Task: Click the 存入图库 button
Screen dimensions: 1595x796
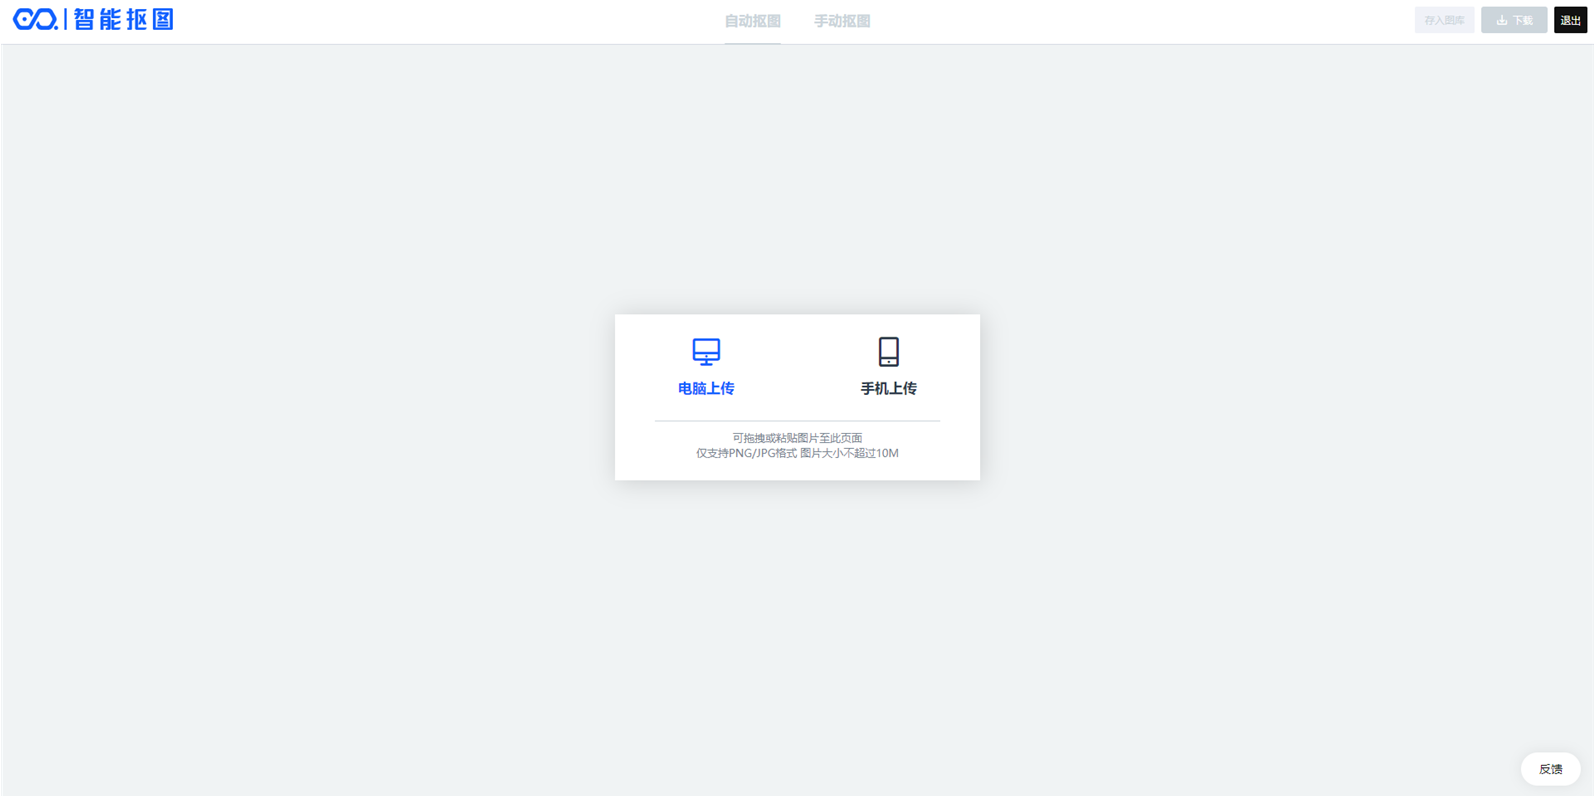Action: pos(1444,20)
